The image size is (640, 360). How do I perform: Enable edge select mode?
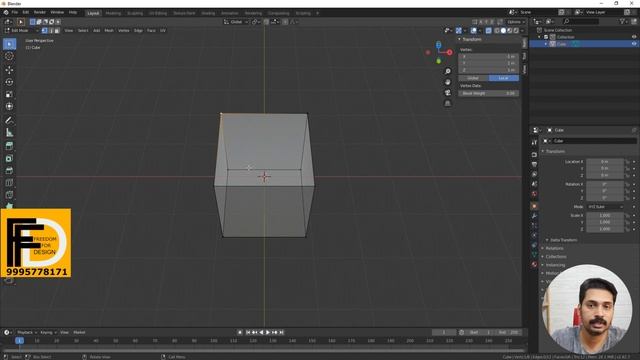pyautogui.click(x=51, y=31)
